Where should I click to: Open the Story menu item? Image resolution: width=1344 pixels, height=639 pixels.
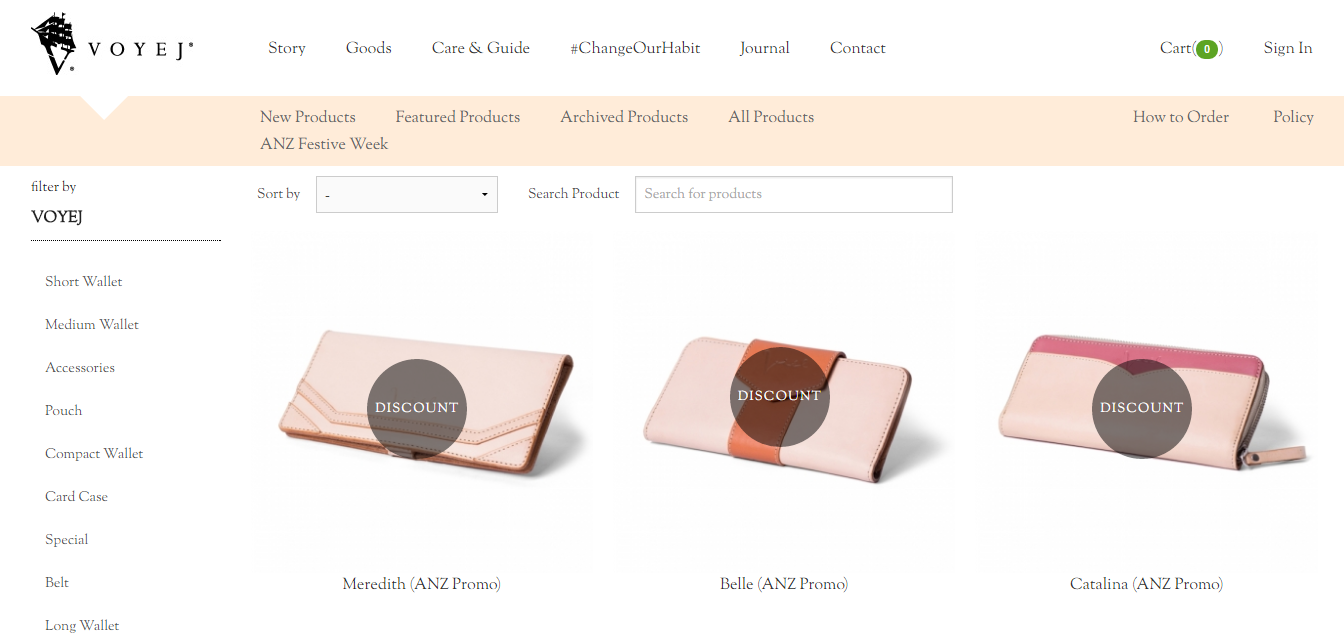pyautogui.click(x=287, y=48)
